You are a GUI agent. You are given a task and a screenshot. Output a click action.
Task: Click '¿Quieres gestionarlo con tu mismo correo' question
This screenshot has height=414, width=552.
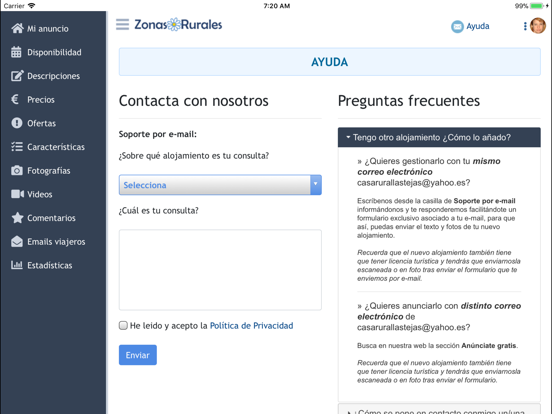(429, 172)
